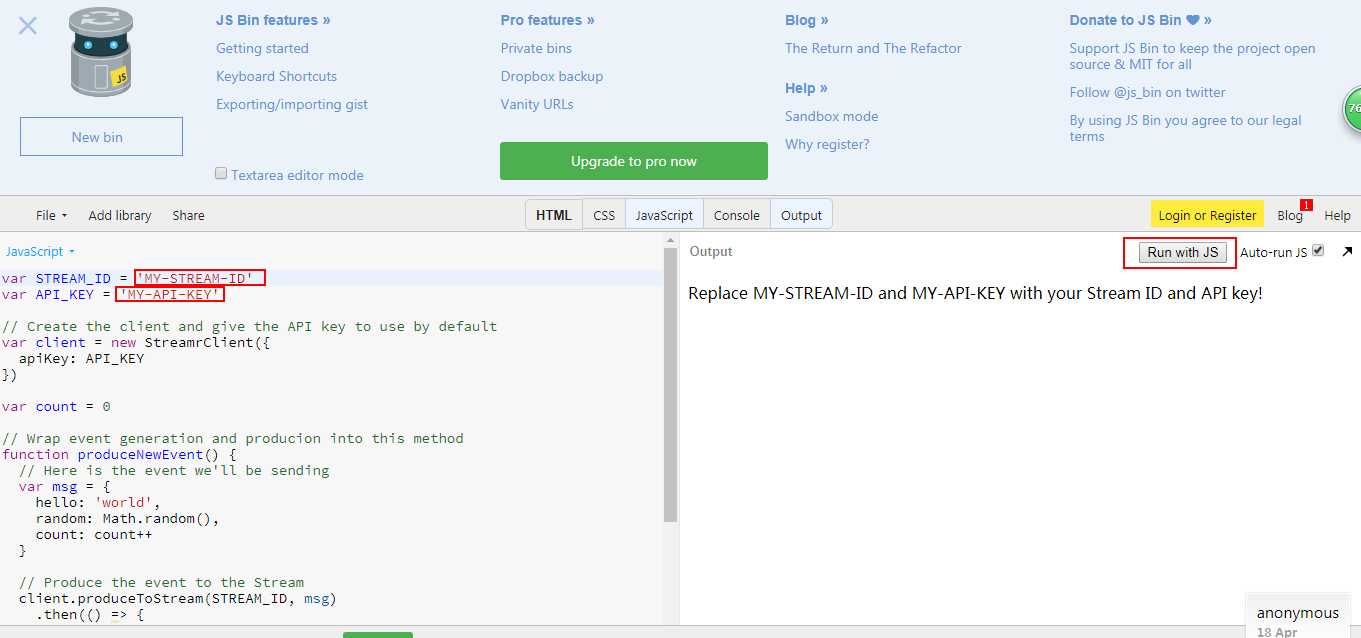
Task: Click the code editor vertical scrollbar
Action: pos(670,385)
